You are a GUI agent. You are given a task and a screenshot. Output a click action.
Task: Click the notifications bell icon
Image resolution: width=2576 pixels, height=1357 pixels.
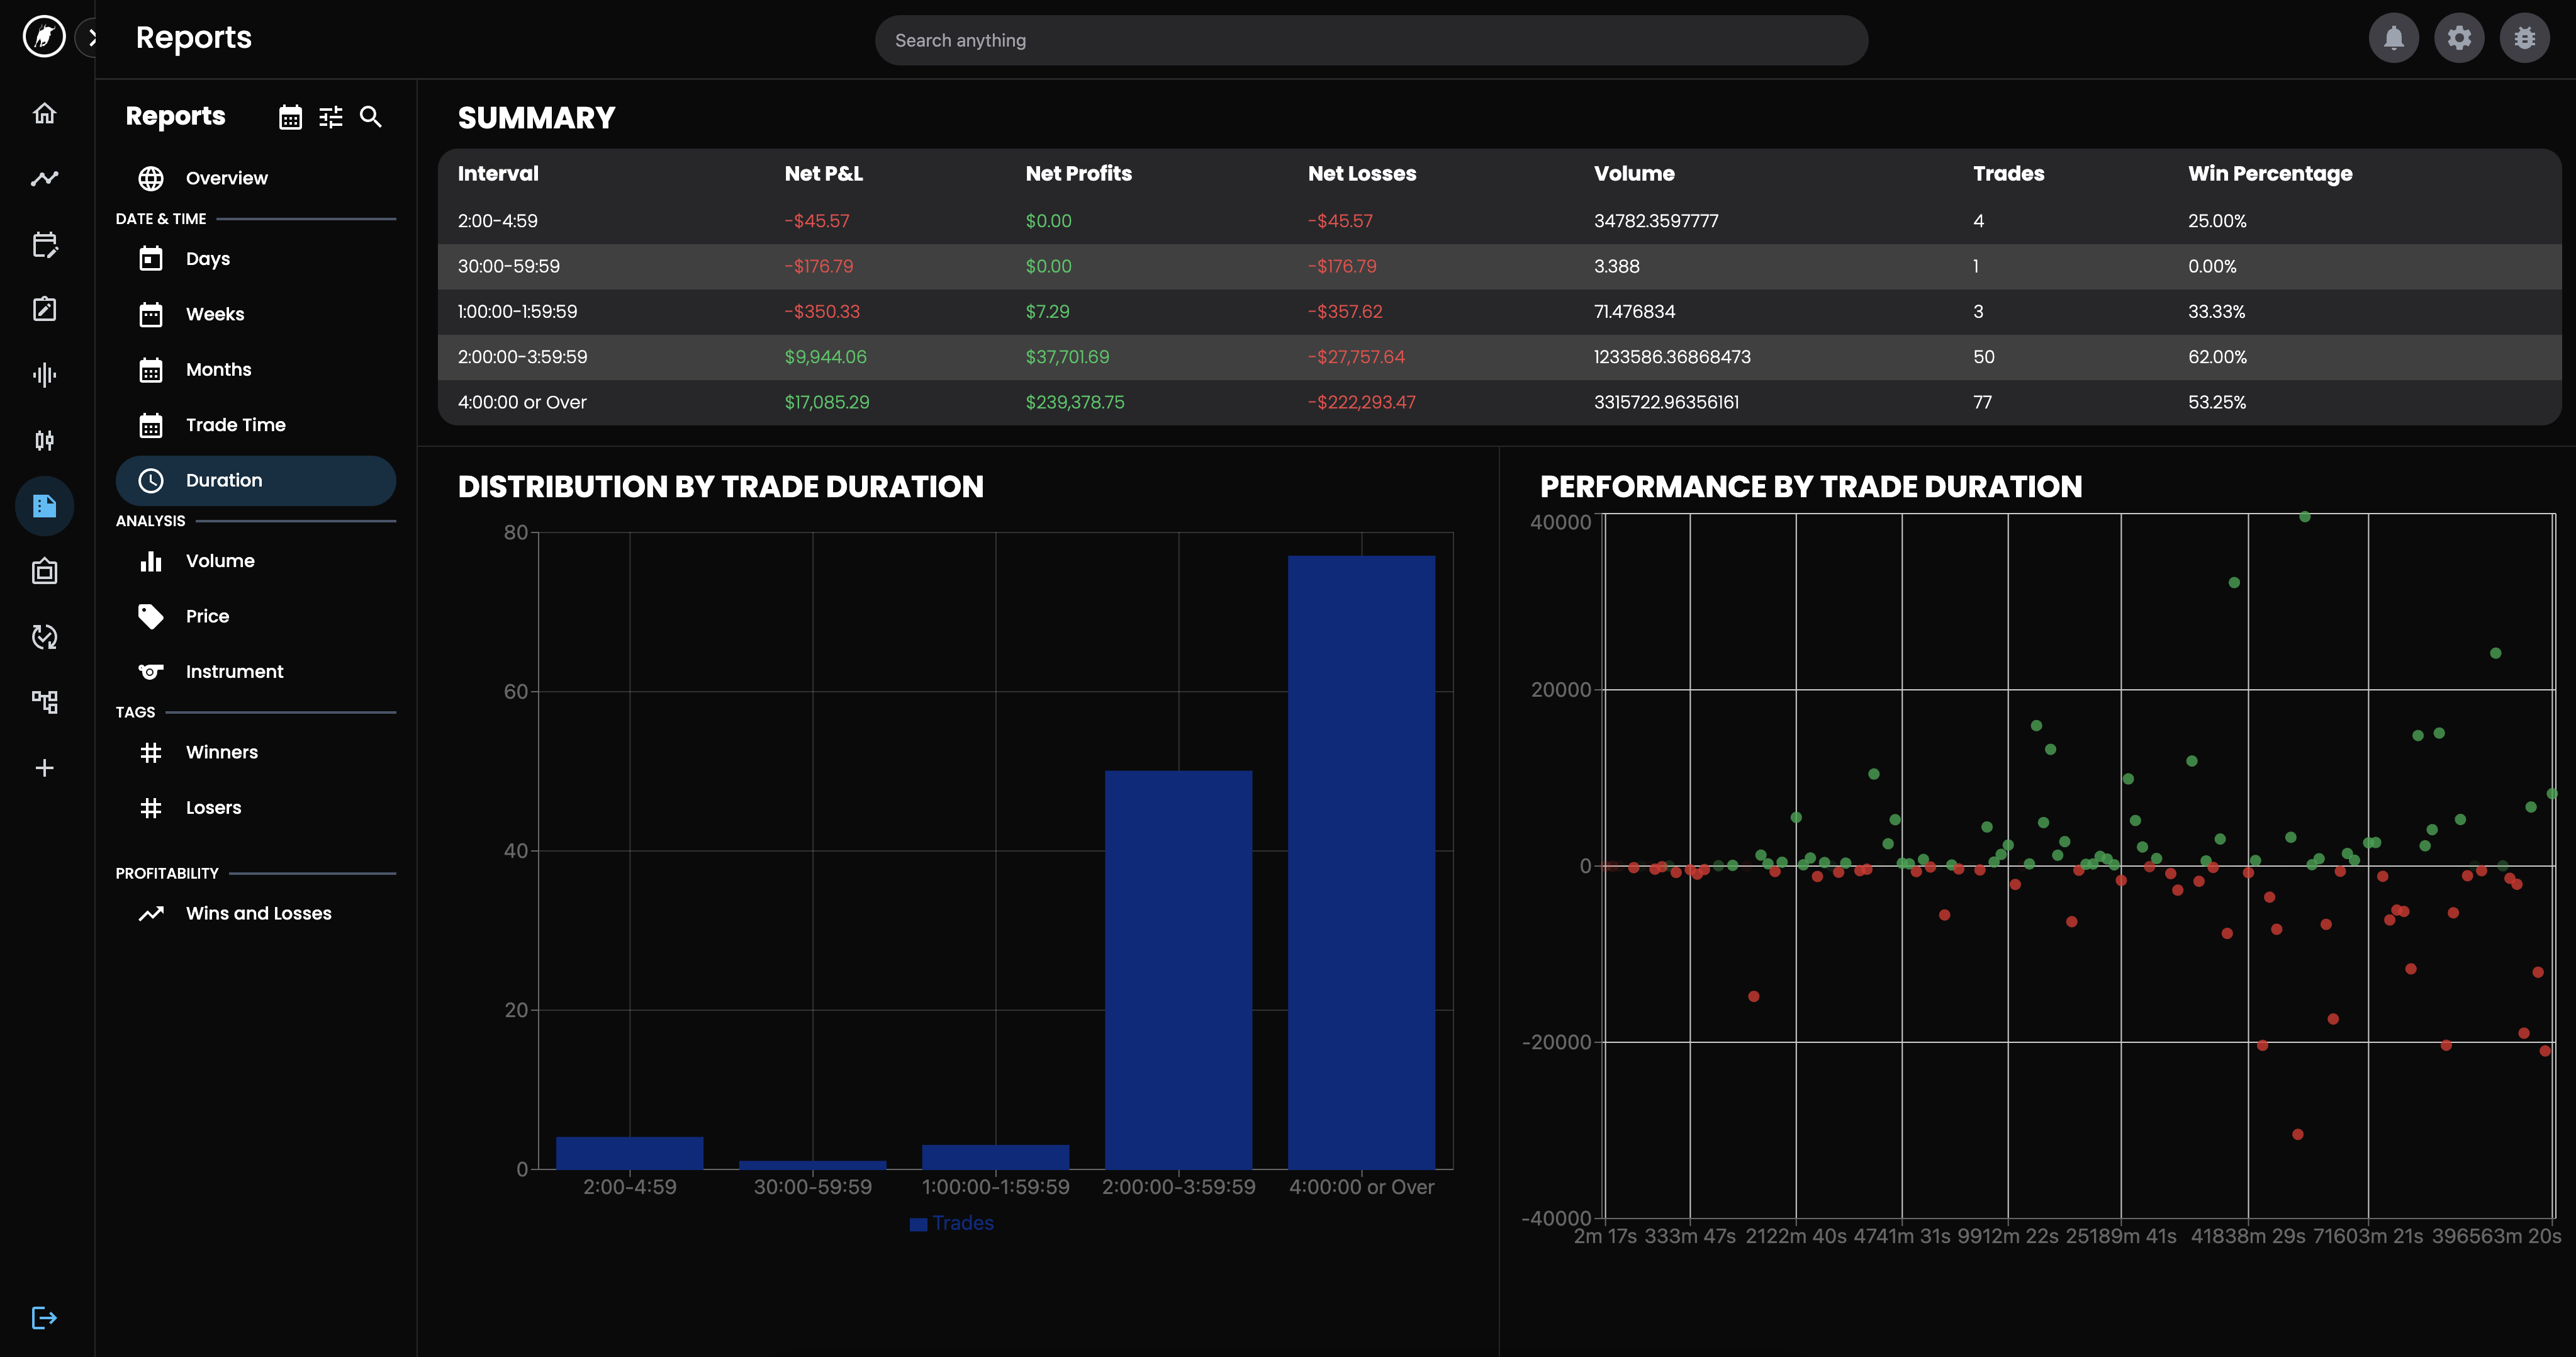pos(2393,39)
